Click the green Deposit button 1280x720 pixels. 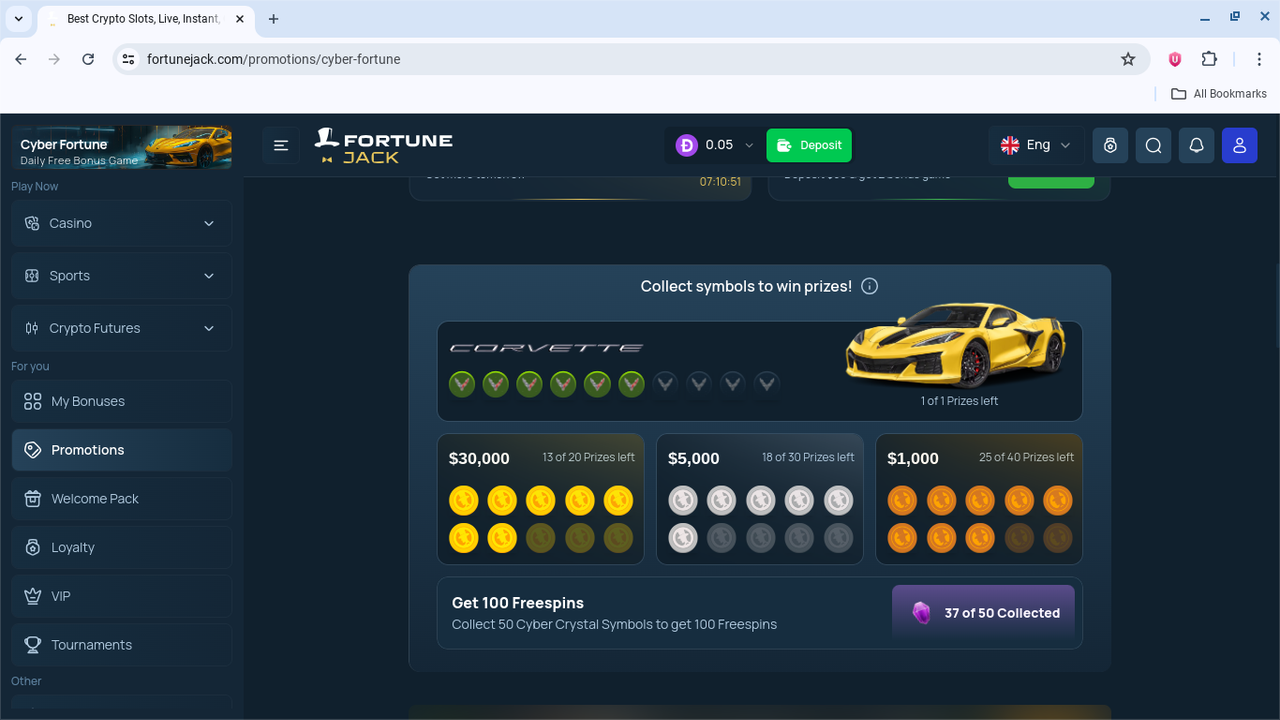point(809,145)
